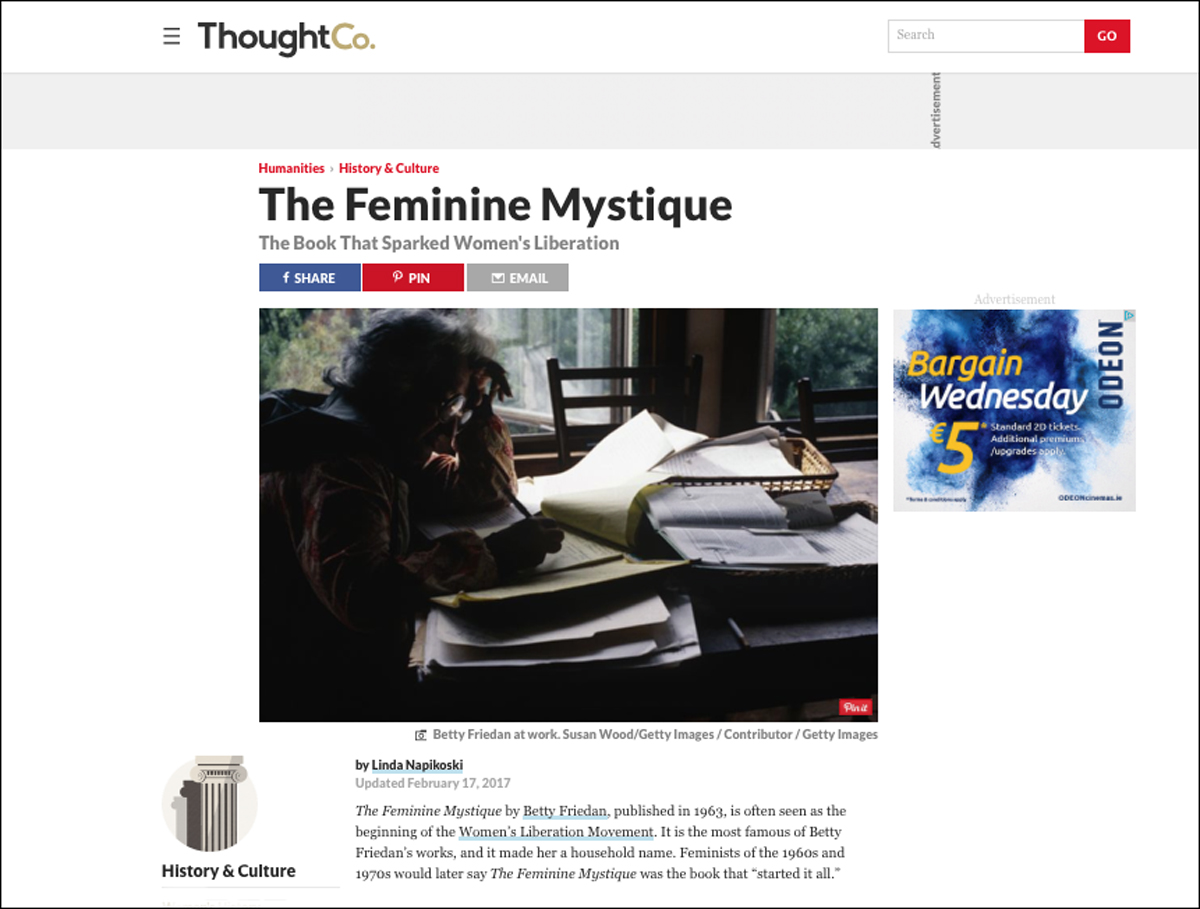Open the hamburger navigation menu
The width and height of the screenshot is (1200, 909).
coord(172,37)
